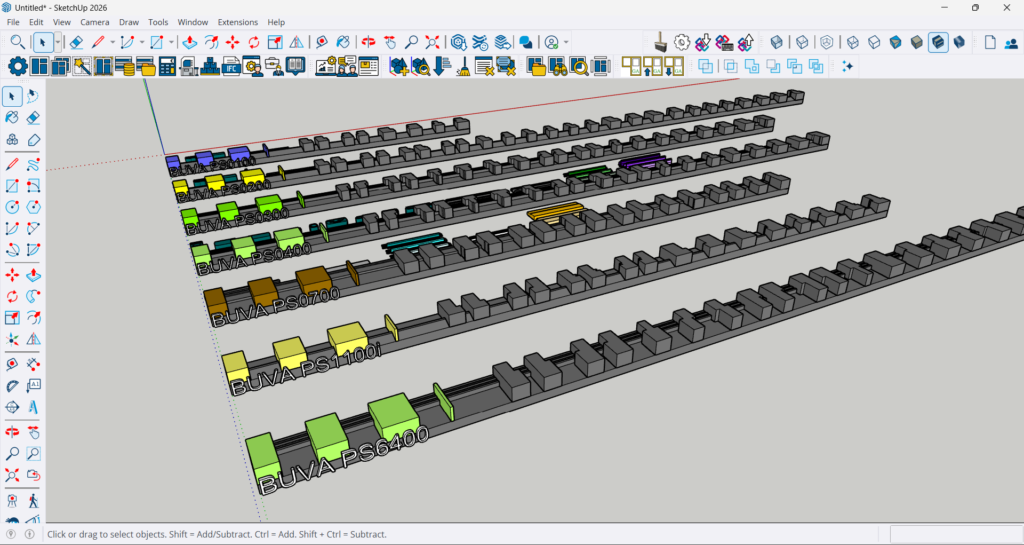The height and width of the screenshot is (545, 1024).
Task: Select the Rotate tool in top toolbar
Action: point(253,42)
